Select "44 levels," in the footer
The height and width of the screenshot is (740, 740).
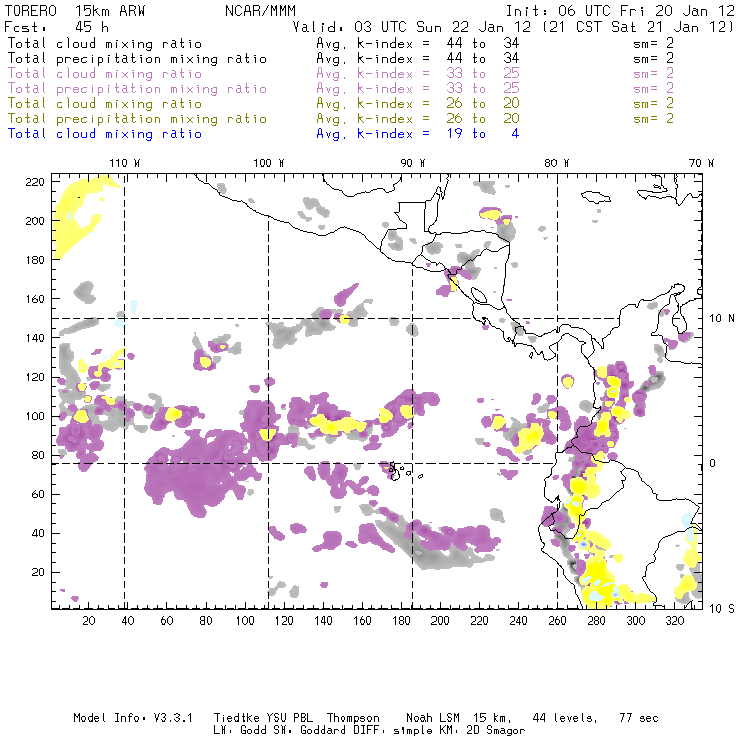(x=565, y=718)
